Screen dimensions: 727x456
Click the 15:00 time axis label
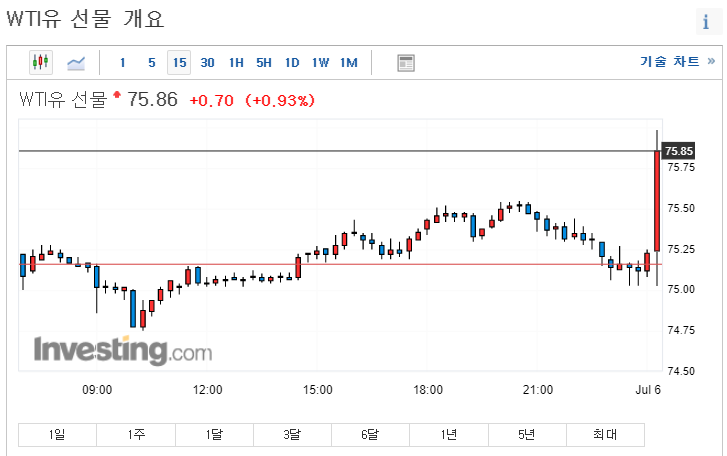coord(318,390)
